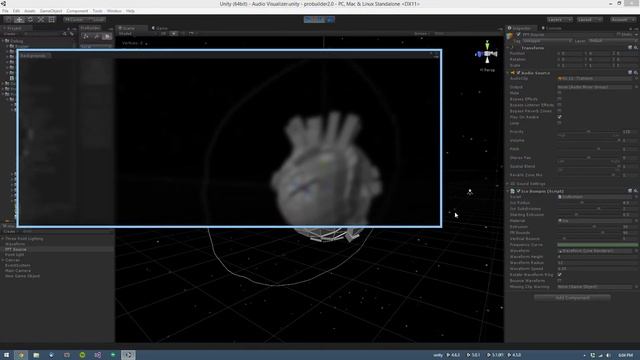Toggle the FFT Source object active checkbox
640x360 pixels.
pyautogui.click(x=518, y=35)
